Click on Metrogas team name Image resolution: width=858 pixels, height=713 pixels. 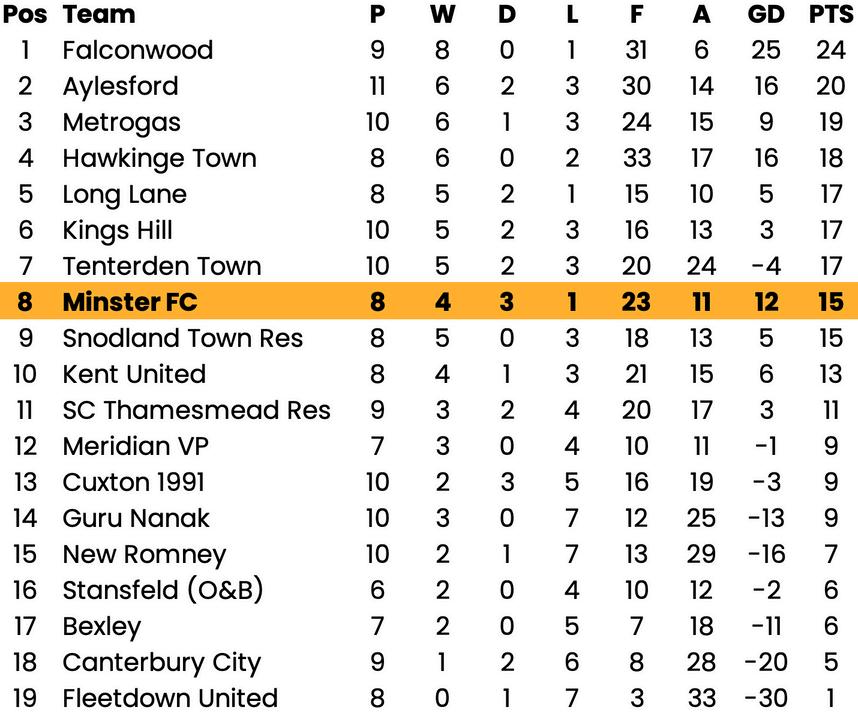pos(121,122)
